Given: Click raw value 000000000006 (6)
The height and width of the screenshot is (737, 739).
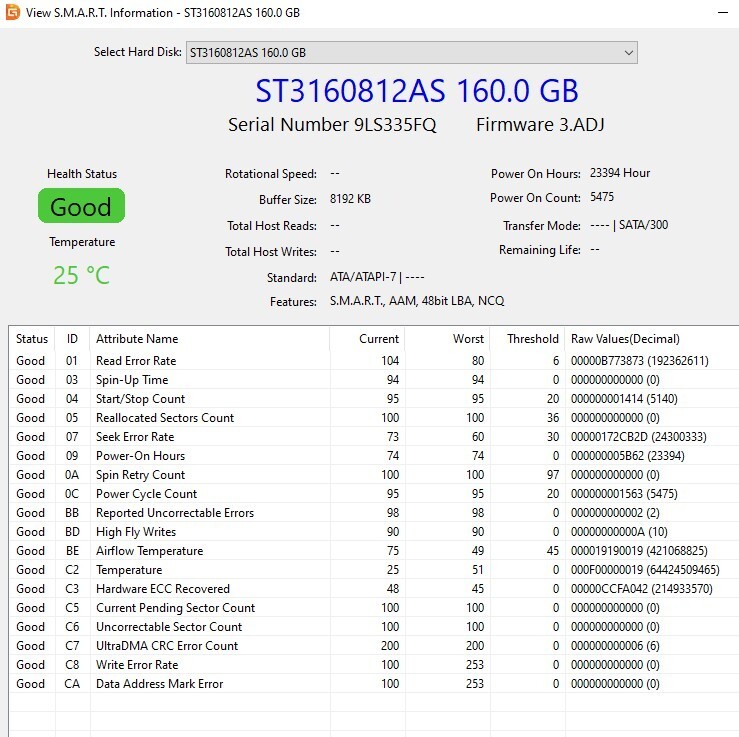Looking at the screenshot, I should 615,646.
